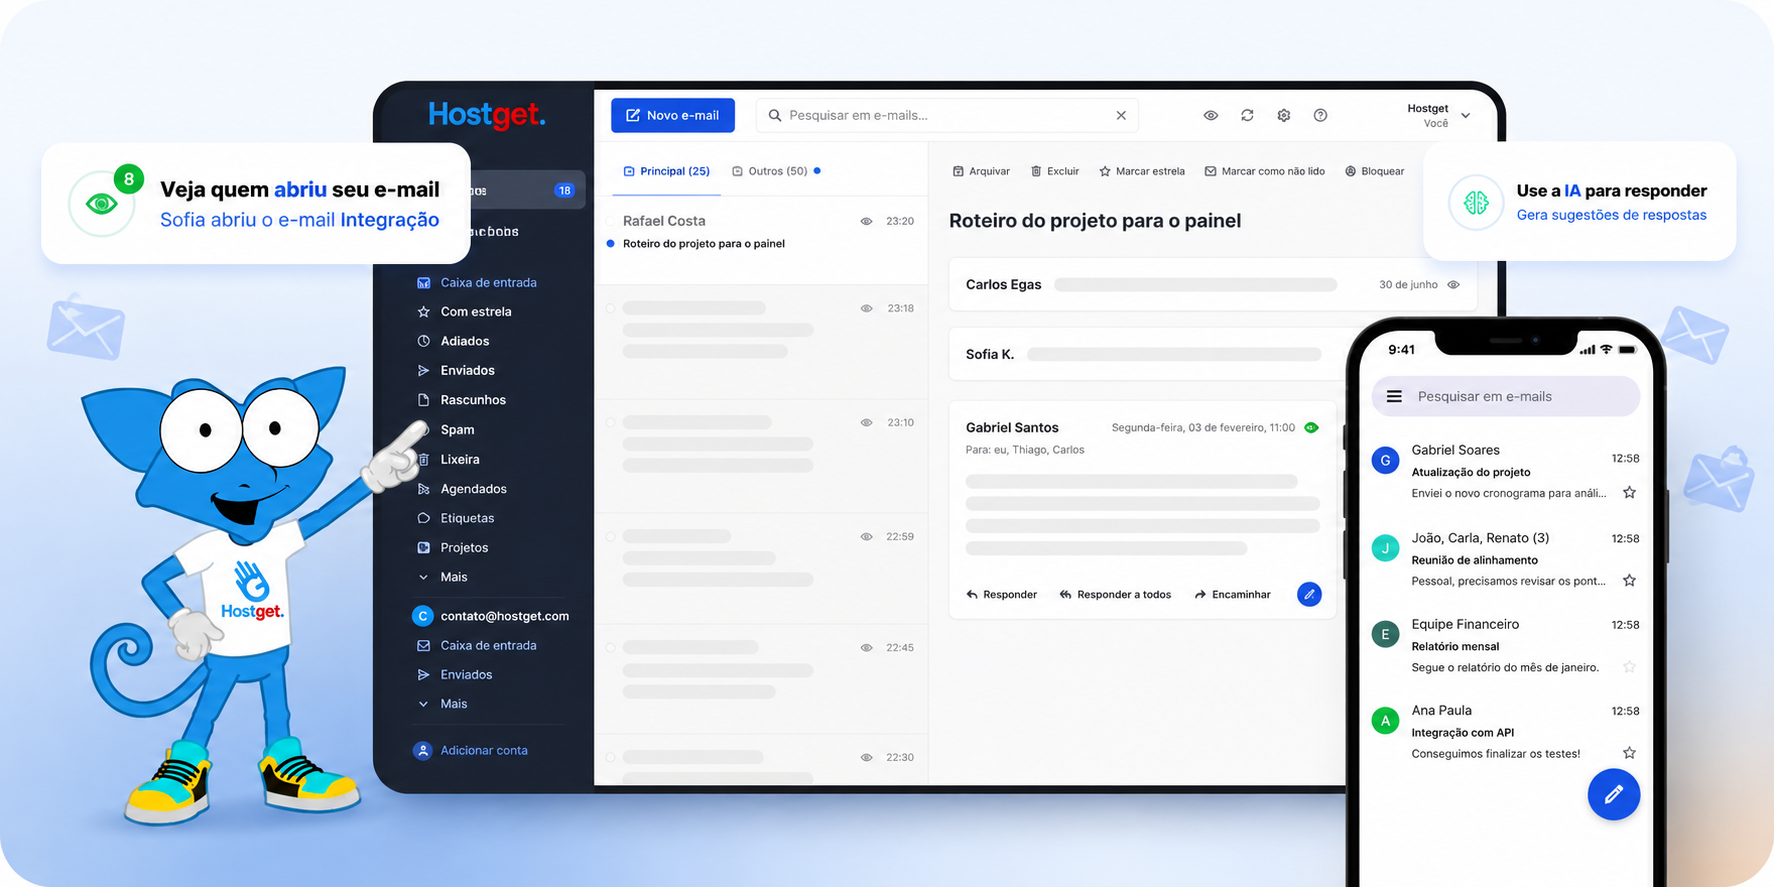
Task: Click Responder a todos
Action: coord(1115,594)
